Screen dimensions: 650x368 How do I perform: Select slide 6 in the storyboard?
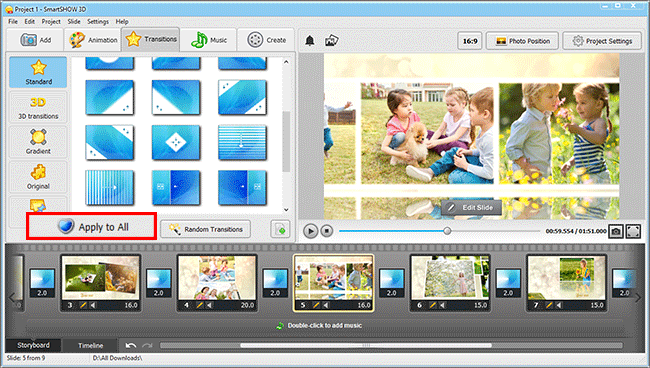click(450, 282)
